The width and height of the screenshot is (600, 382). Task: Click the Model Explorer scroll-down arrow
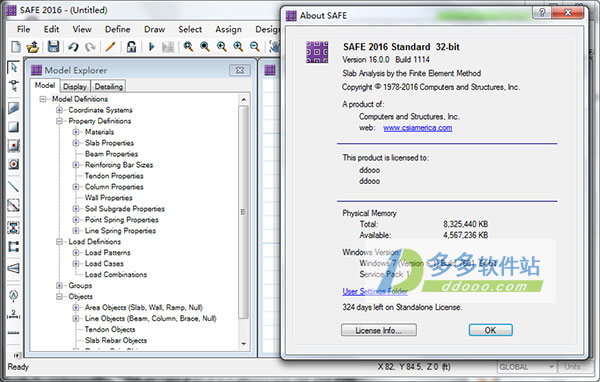(243, 344)
